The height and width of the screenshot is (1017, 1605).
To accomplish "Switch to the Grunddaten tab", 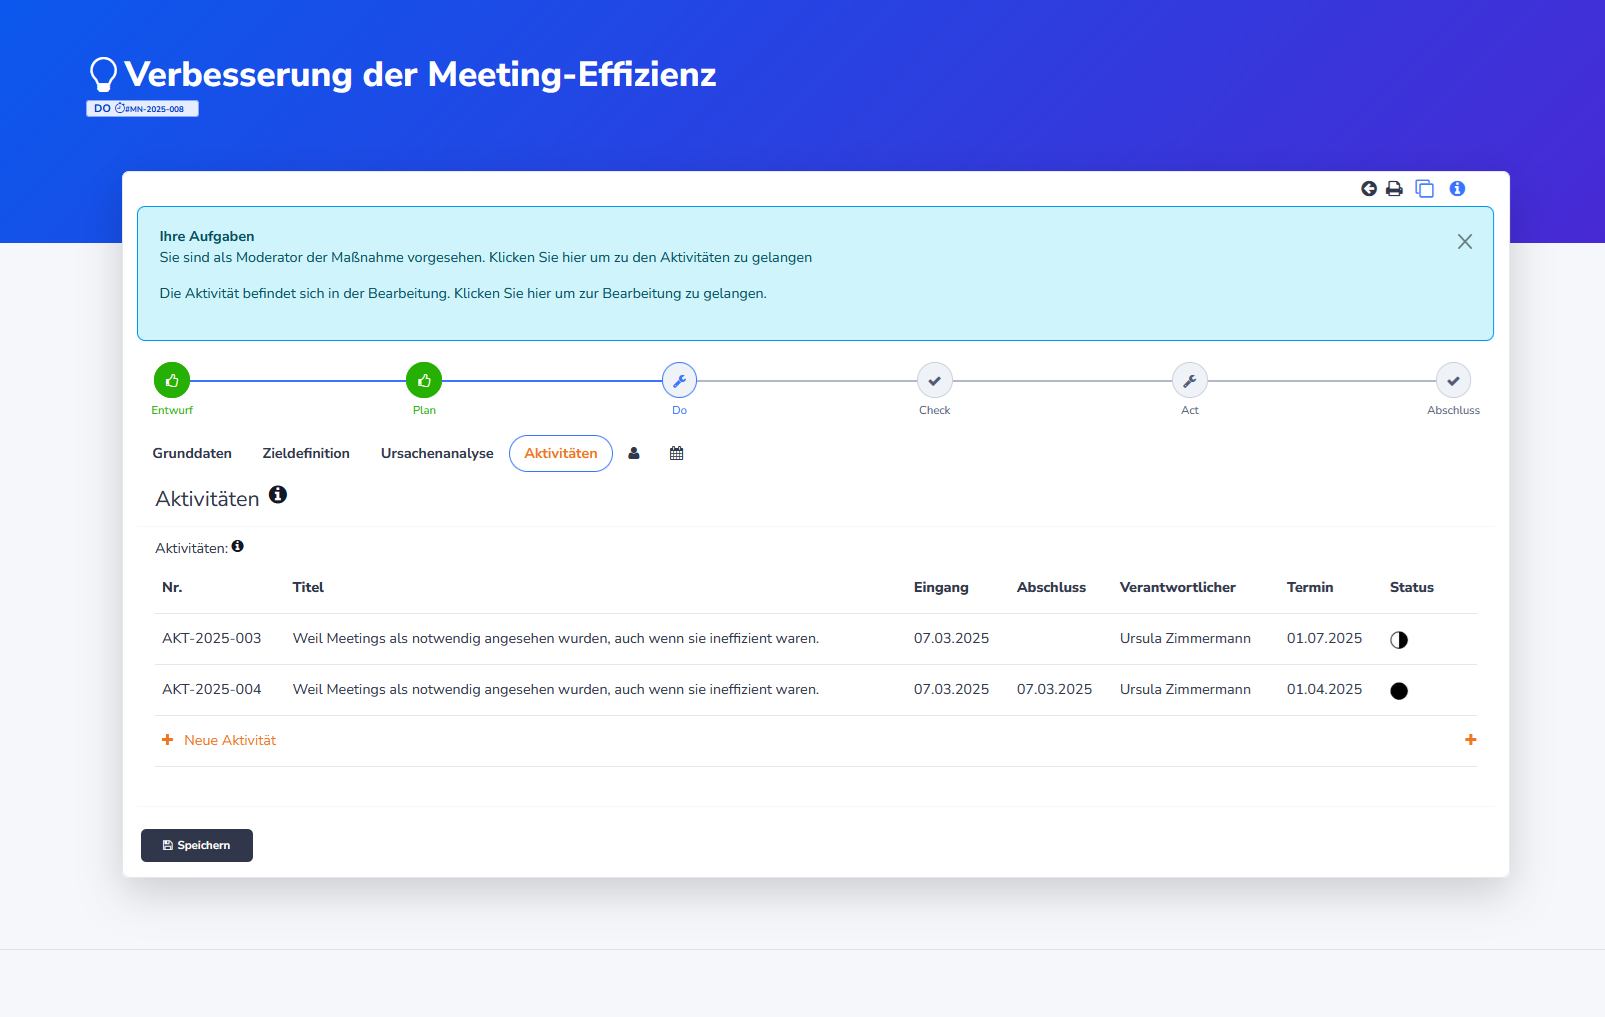I will pos(192,453).
